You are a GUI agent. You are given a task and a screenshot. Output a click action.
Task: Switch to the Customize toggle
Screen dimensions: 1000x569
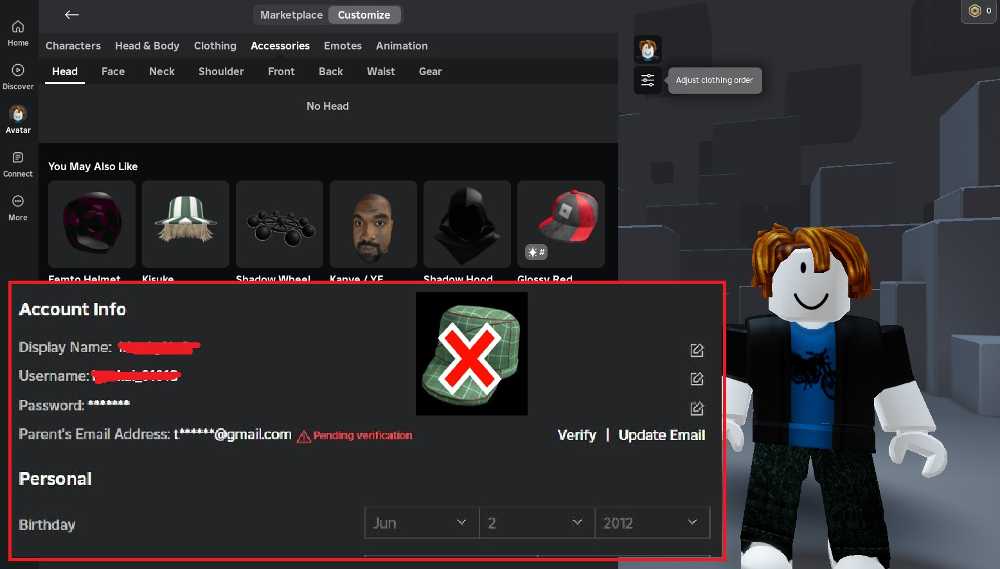click(364, 15)
